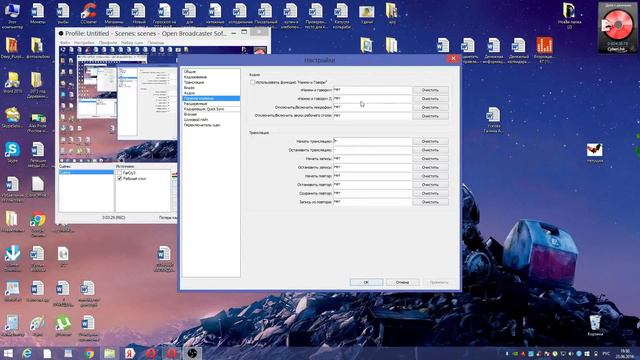The width and height of the screenshot is (640, 360).
Task: Focus the 'Начать запись' hotkey field
Action: 372,158
